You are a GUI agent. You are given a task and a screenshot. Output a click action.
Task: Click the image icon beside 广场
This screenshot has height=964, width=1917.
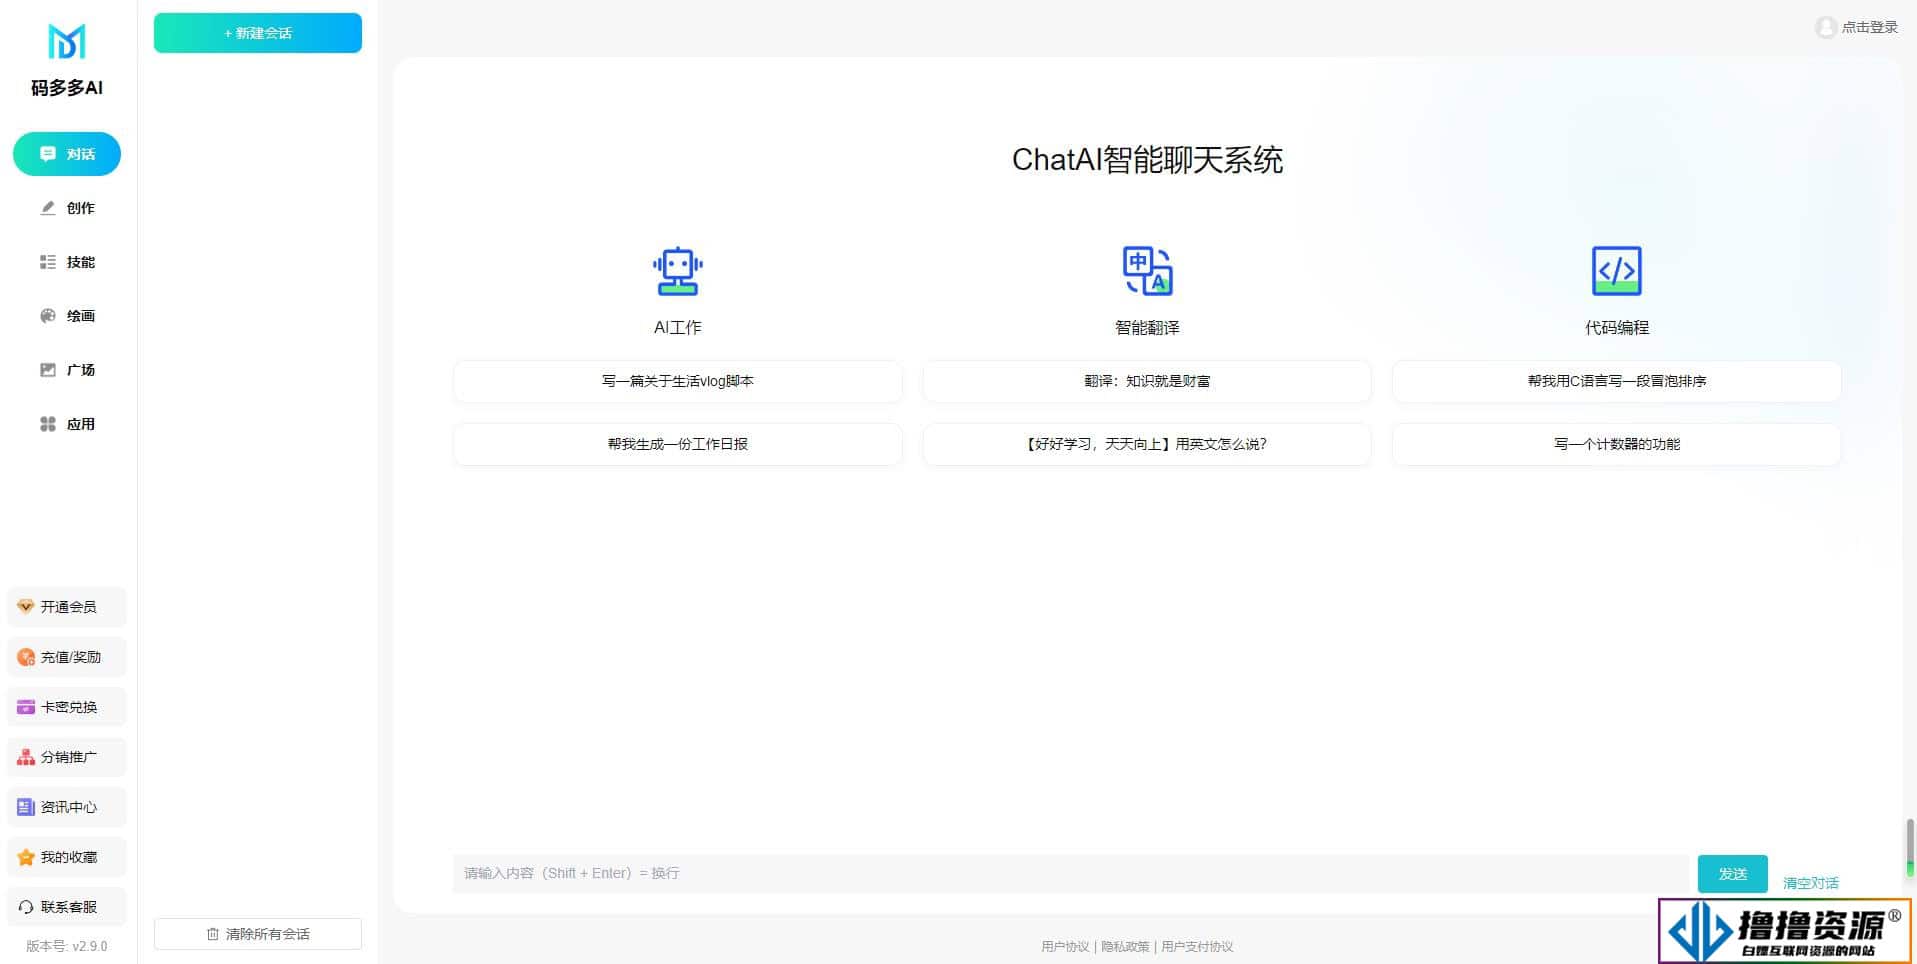pos(48,370)
